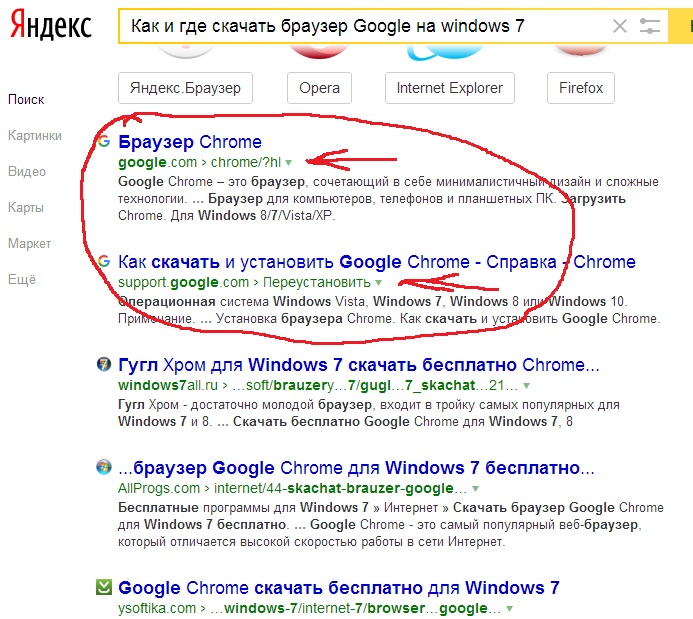
Task: Click the Google favicon beside Как скачать и установить result
Action: click(104, 261)
